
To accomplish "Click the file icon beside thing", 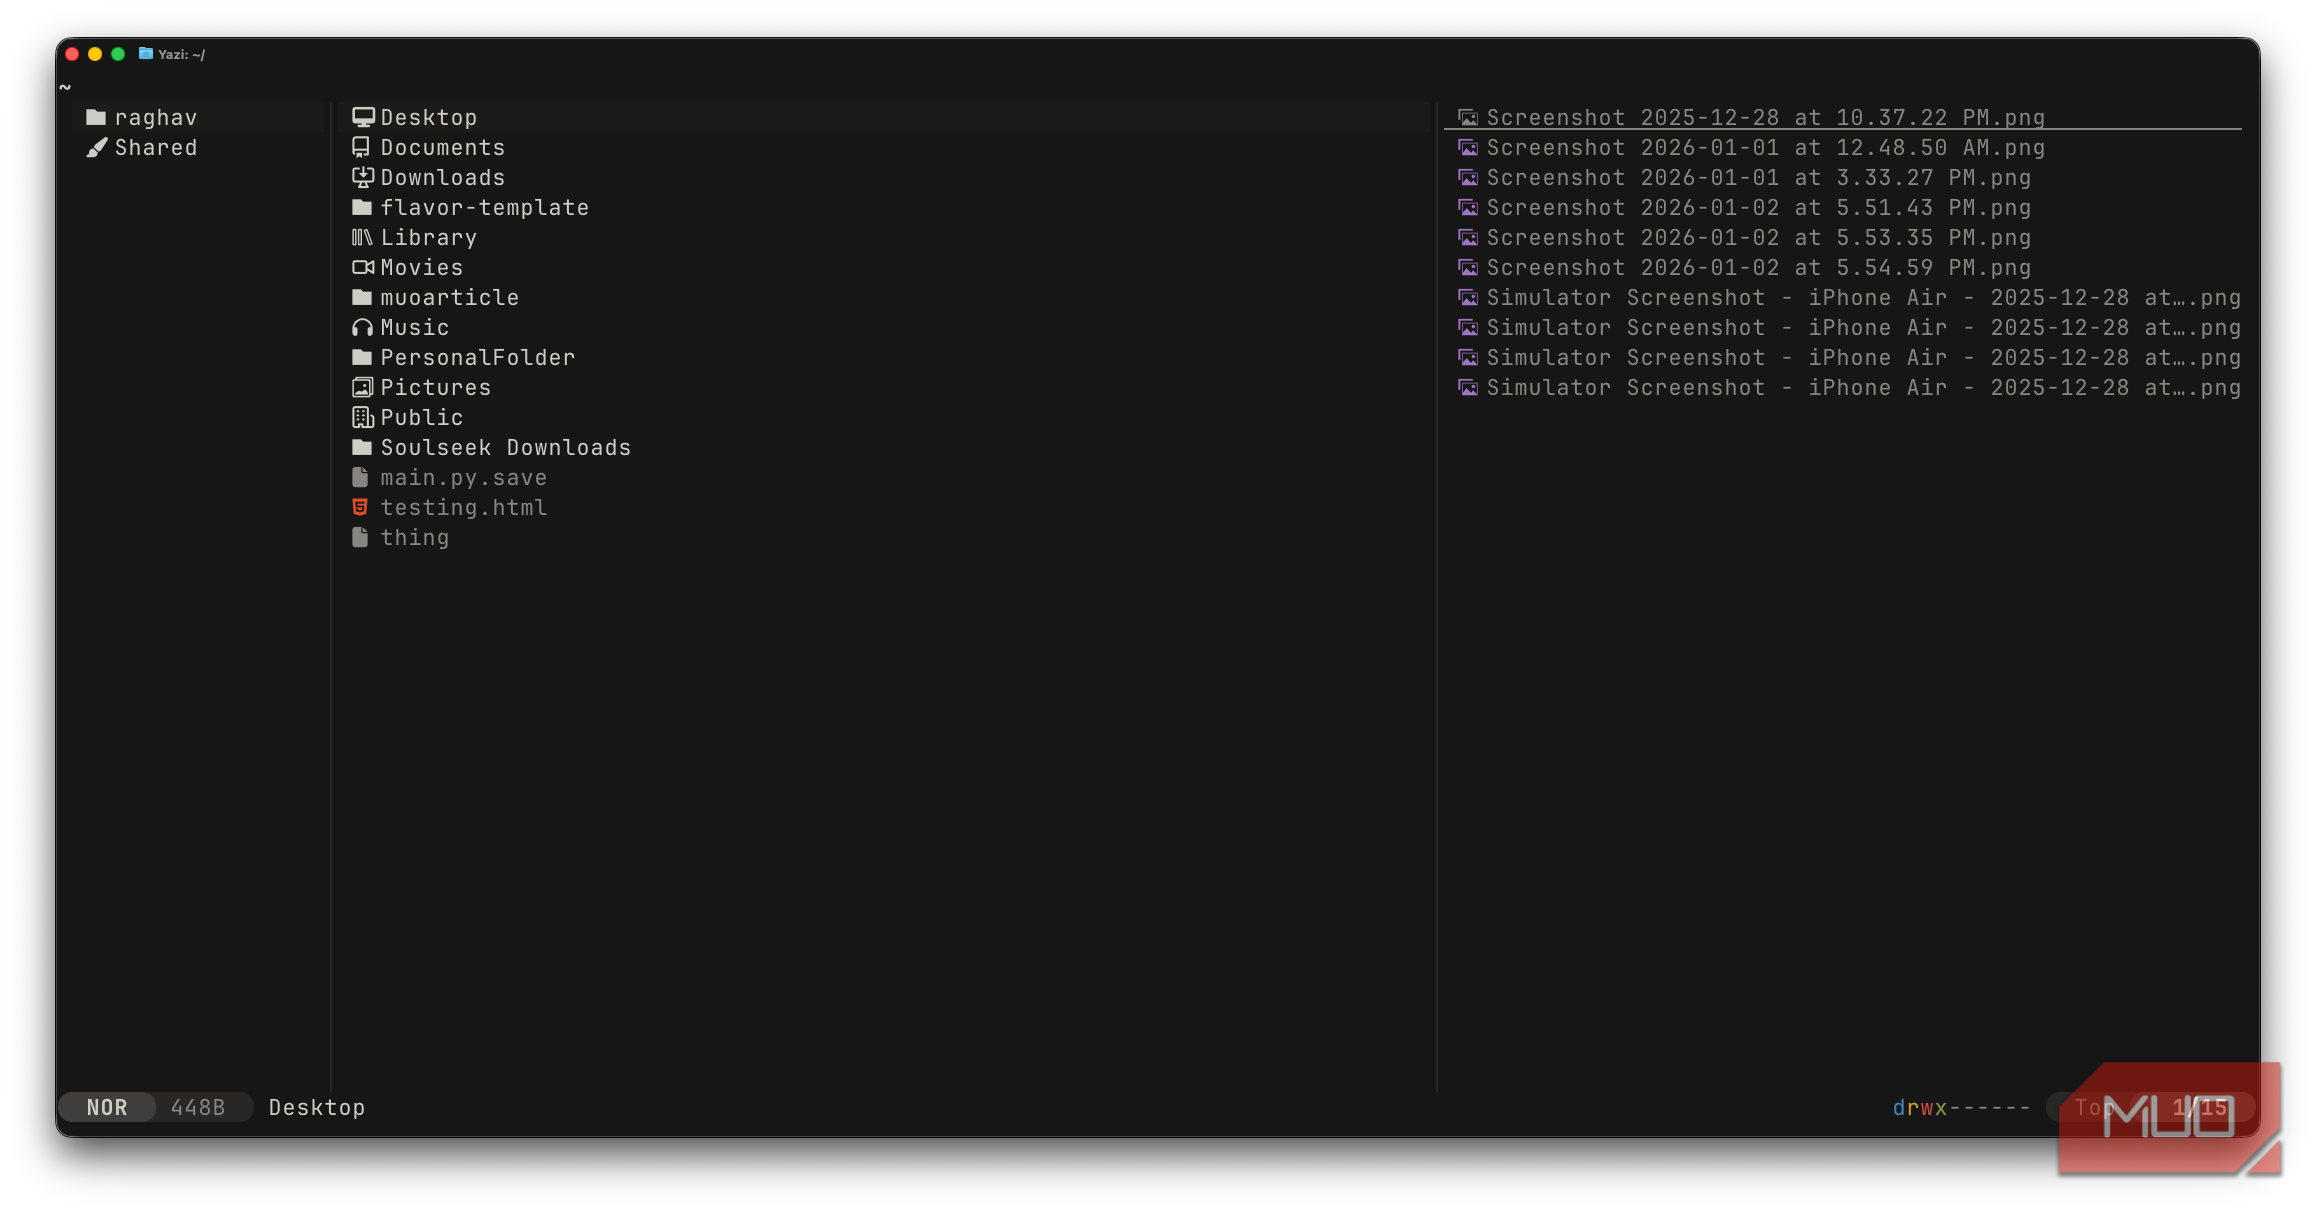I will click(360, 537).
